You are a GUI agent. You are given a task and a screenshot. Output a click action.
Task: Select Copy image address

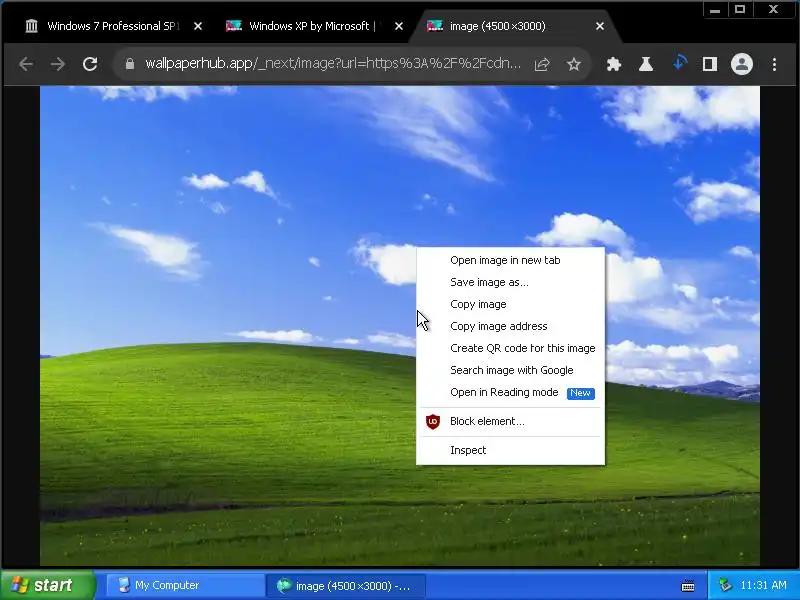[511, 326]
